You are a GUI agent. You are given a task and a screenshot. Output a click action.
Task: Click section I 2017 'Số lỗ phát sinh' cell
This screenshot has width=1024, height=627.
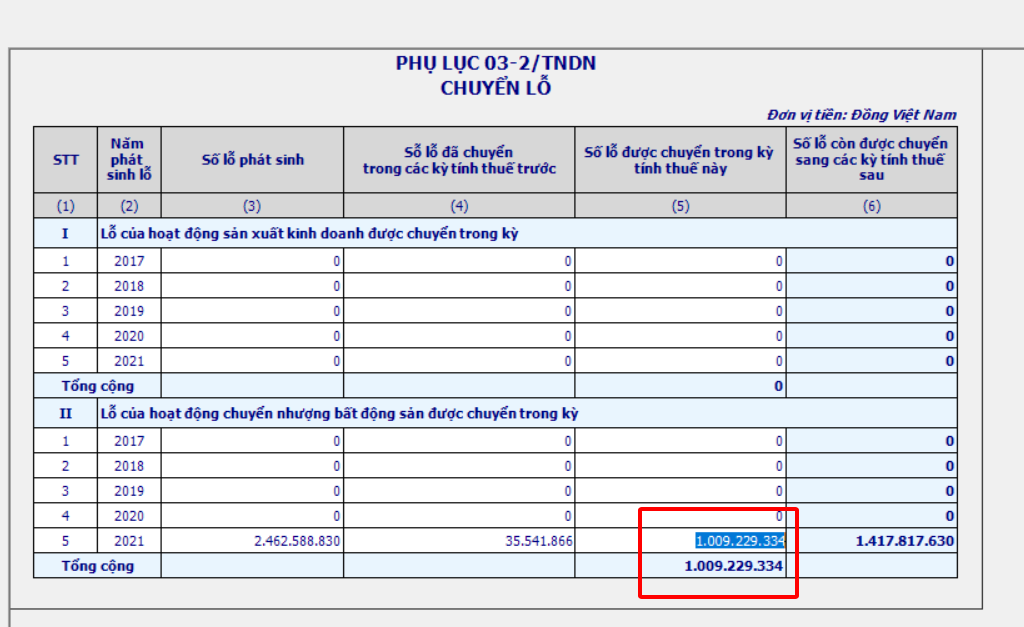click(x=252, y=261)
